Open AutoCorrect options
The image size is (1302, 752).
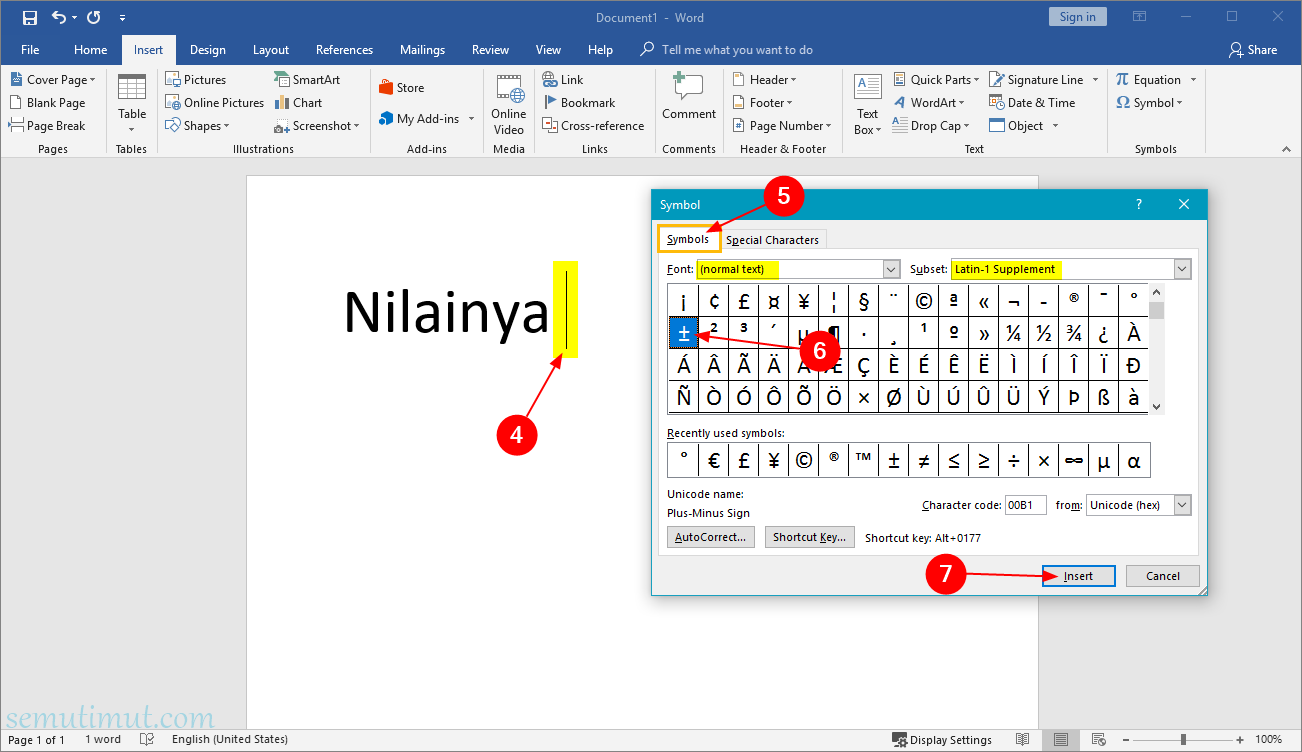(710, 537)
